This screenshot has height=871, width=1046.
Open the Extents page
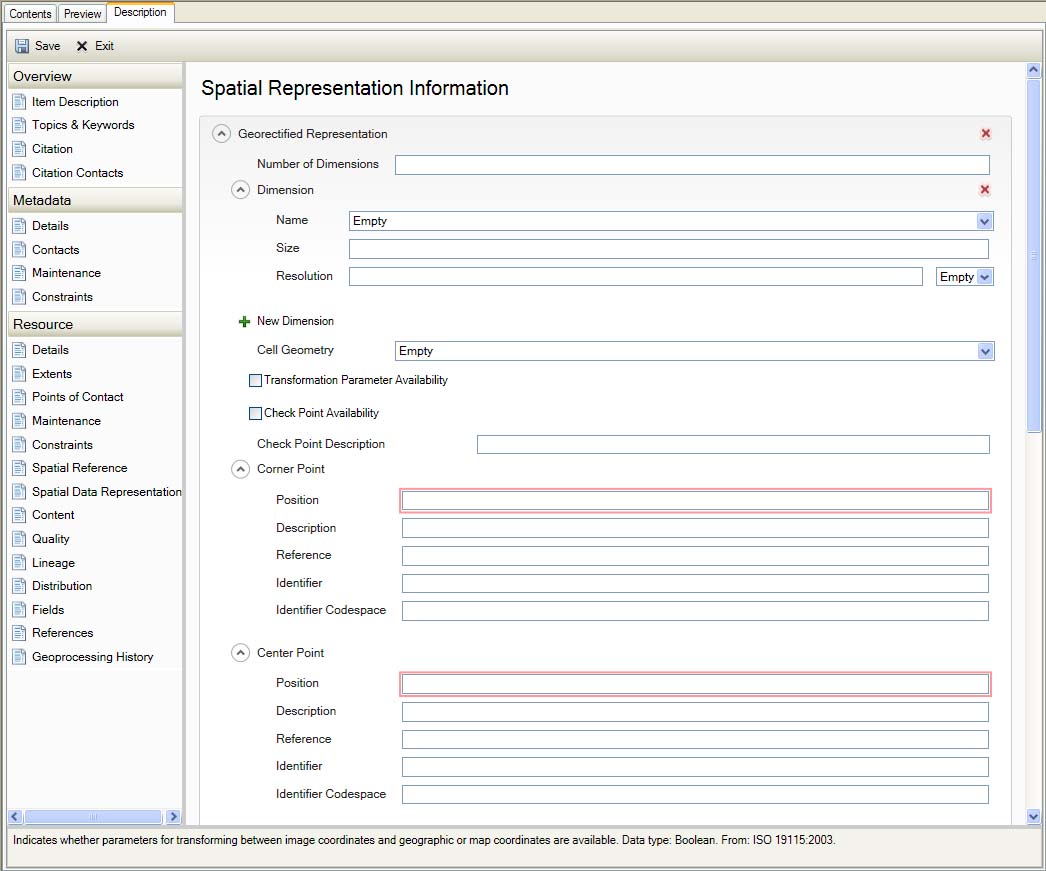click(x=55, y=373)
